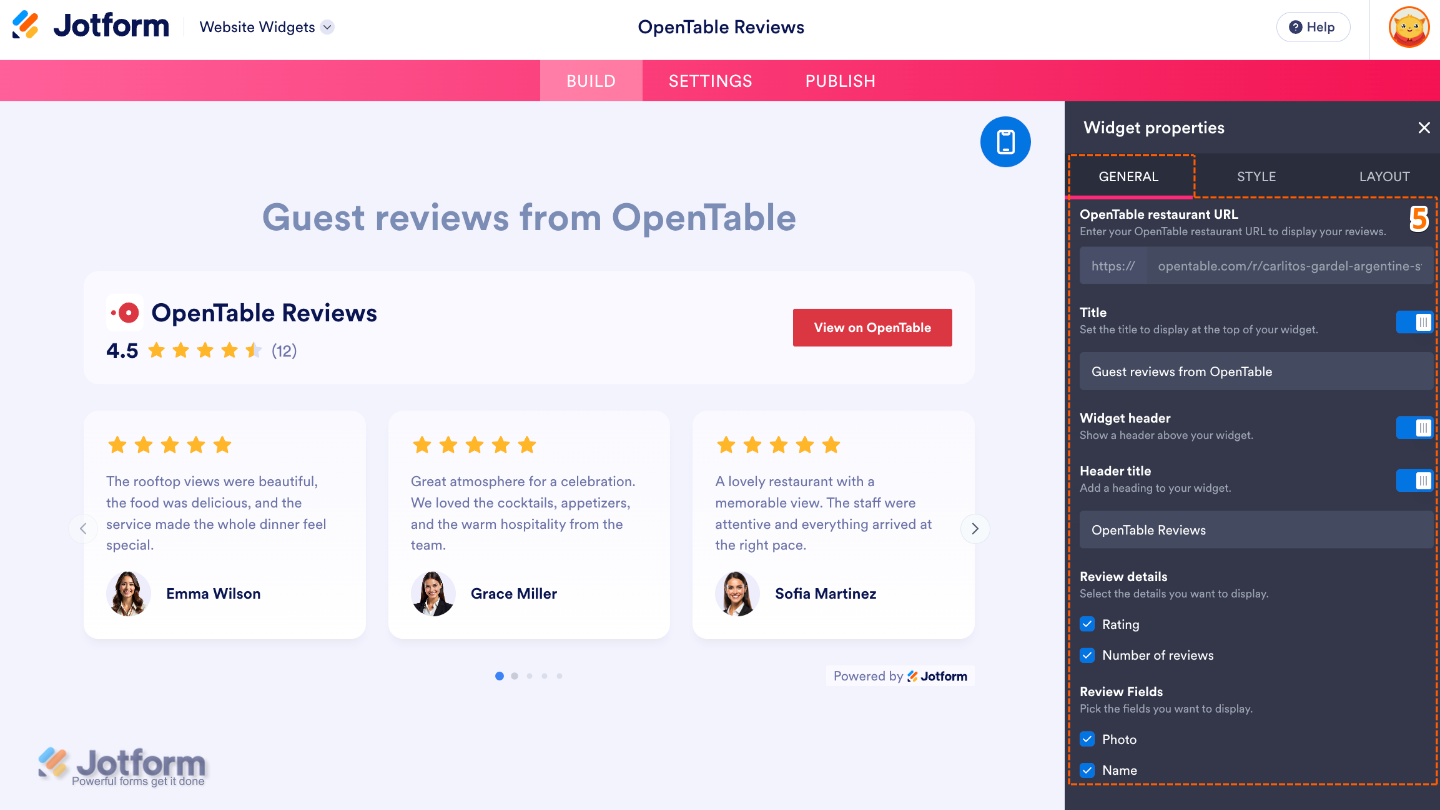Image resolution: width=1440 pixels, height=810 pixels.
Task: Click the stars on Emma Wilson's review
Action: [x=169, y=444]
